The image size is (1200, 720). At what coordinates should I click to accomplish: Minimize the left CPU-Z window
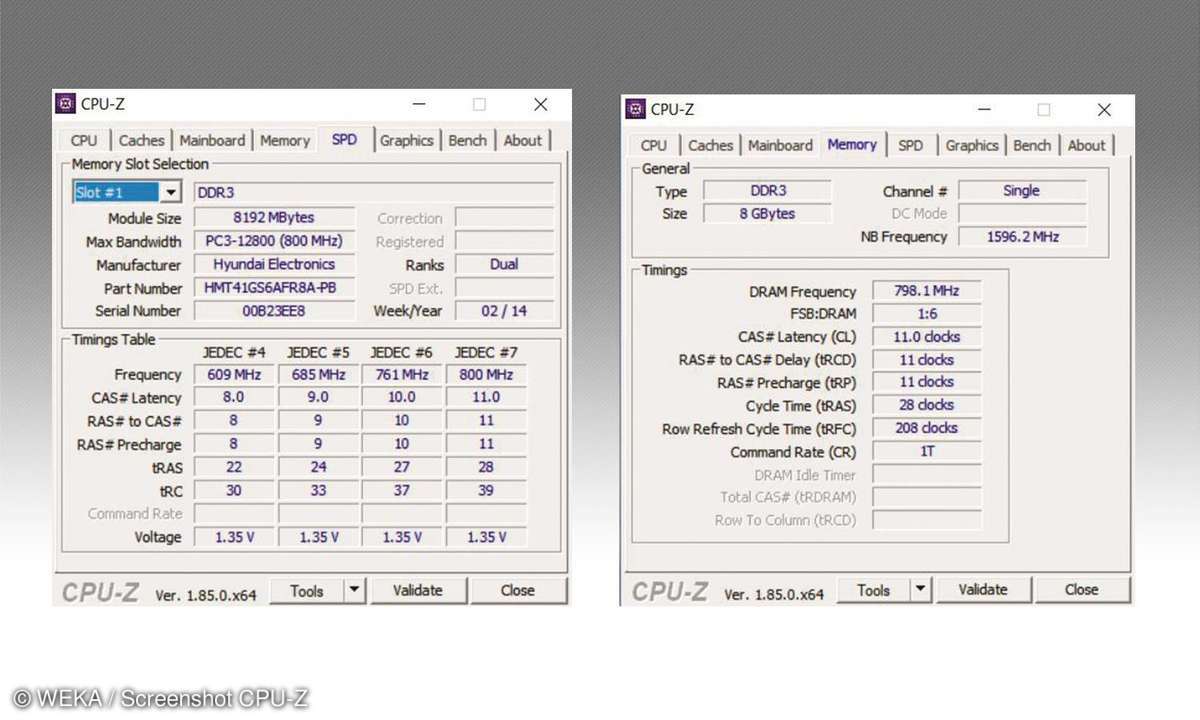point(418,104)
